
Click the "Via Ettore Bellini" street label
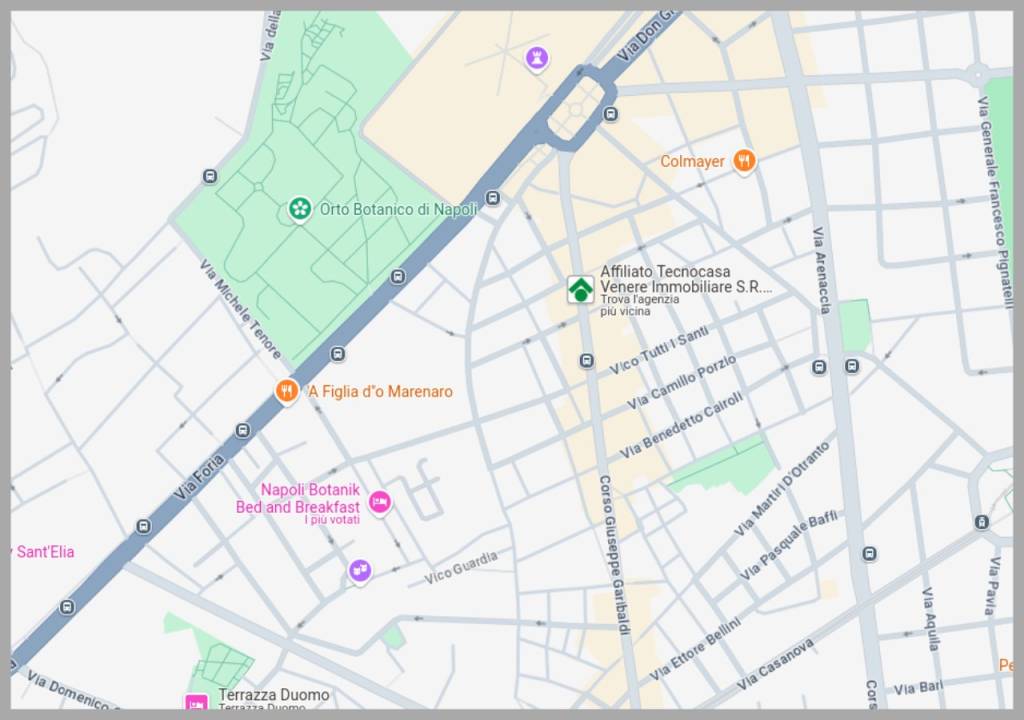tap(696, 649)
